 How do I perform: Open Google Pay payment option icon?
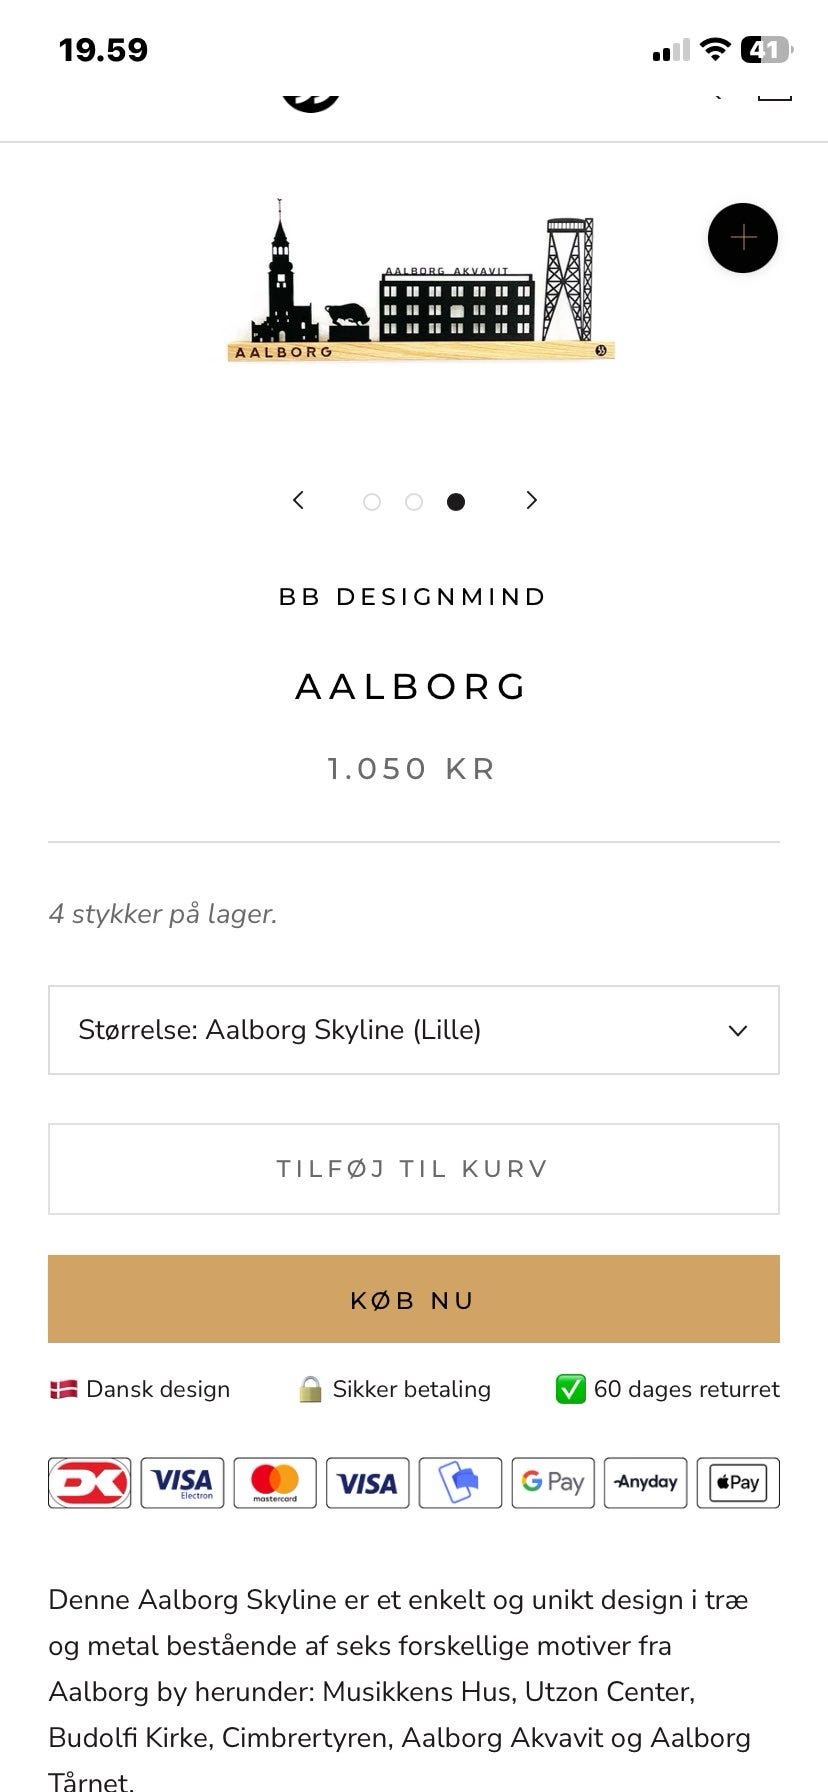coord(552,1483)
